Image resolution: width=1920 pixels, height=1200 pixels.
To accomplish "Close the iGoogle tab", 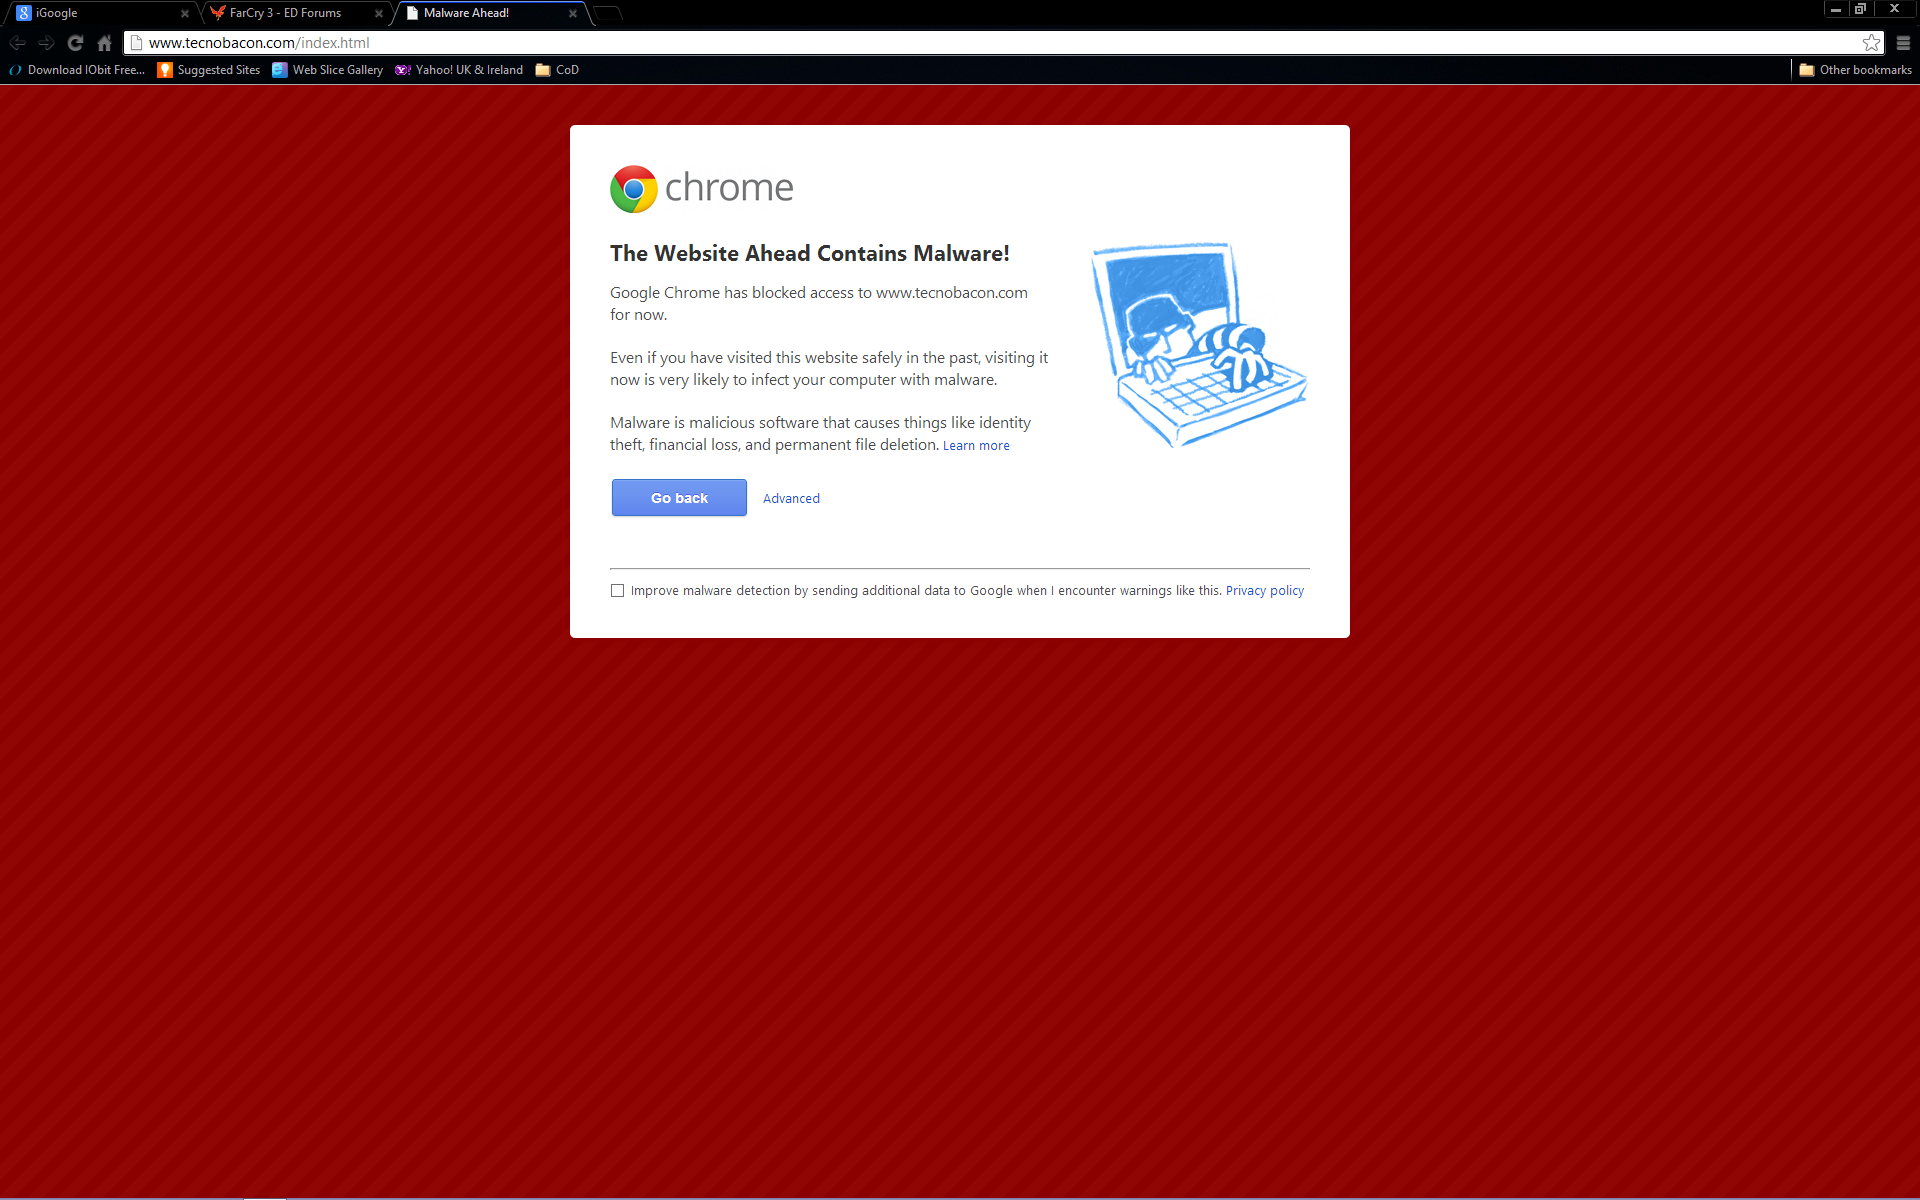I will pos(184,14).
